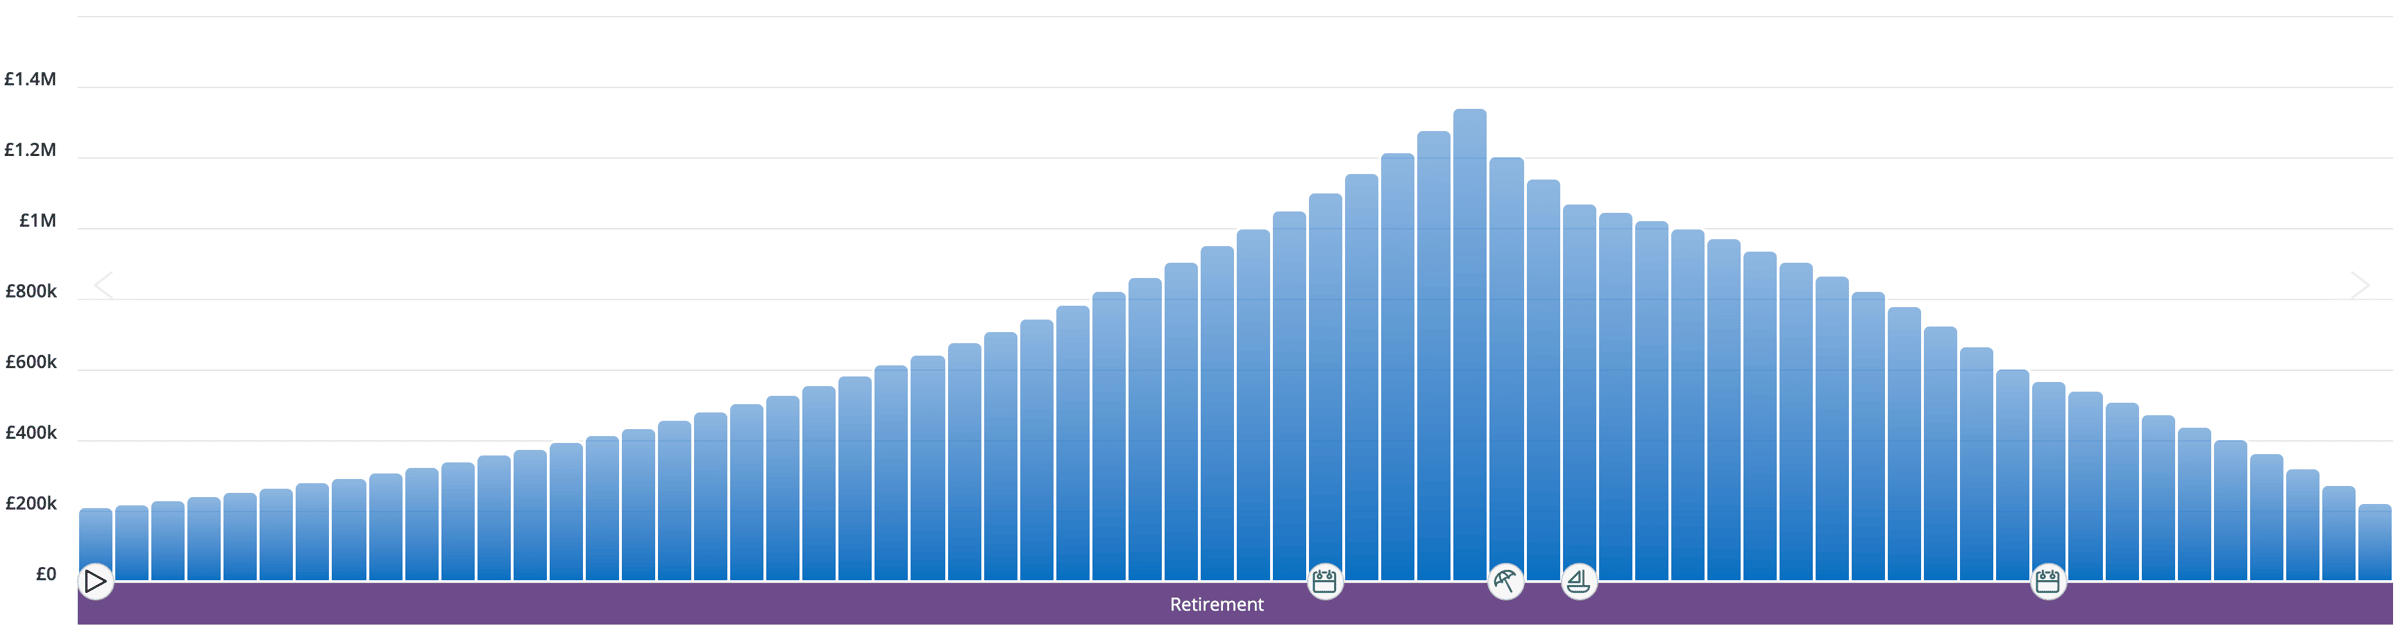This screenshot has width=2400, height=635.
Task: Click the £0 axis label
Action: (46, 575)
